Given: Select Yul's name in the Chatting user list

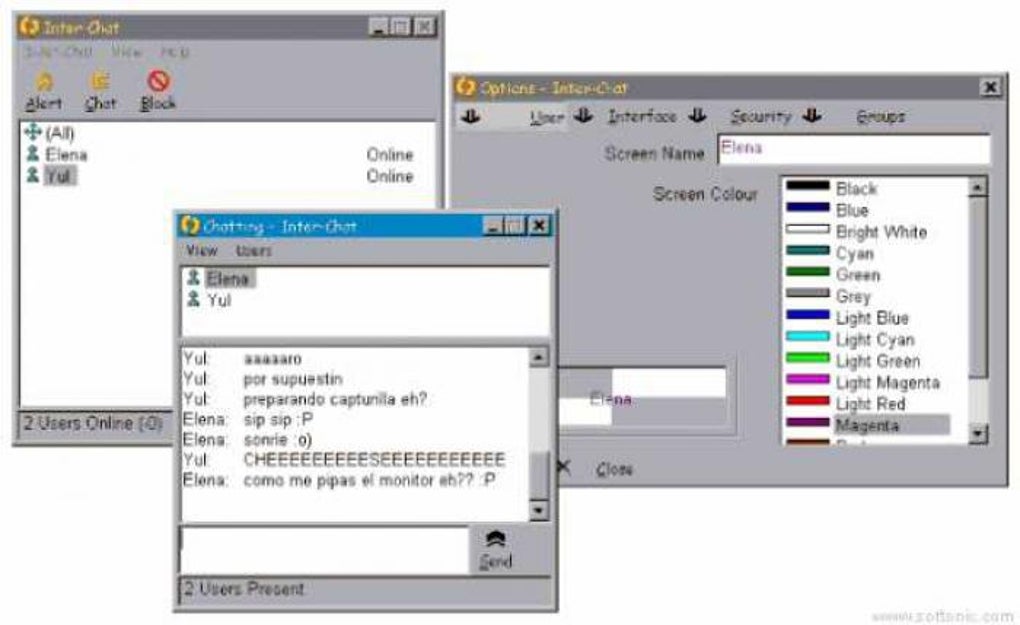Looking at the screenshot, I should click(x=219, y=300).
